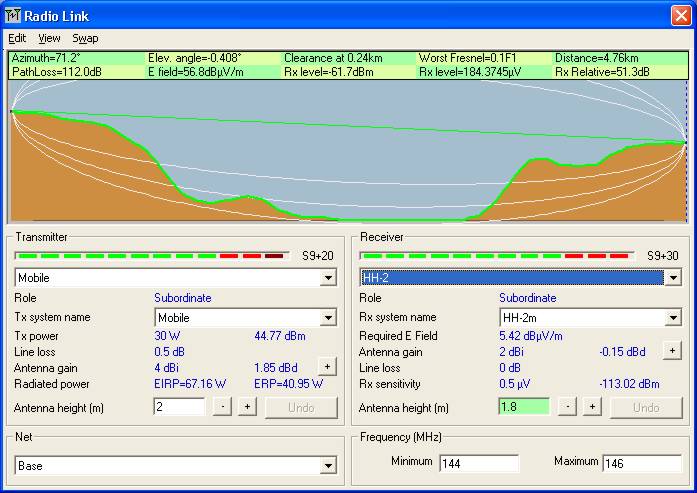Viewport: 697px width, 493px height.
Task: Increase the receiver antenna height with plus button
Action: [x=592, y=407]
